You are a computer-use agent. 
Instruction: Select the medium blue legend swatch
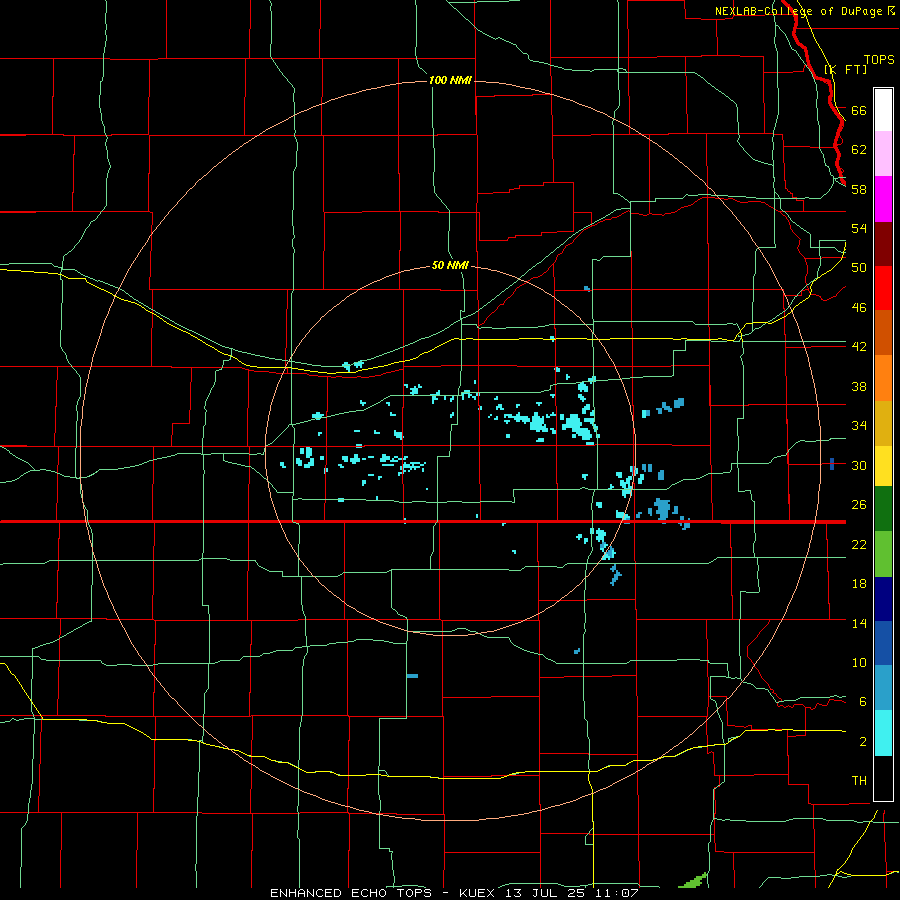pyautogui.click(x=883, y=643)
